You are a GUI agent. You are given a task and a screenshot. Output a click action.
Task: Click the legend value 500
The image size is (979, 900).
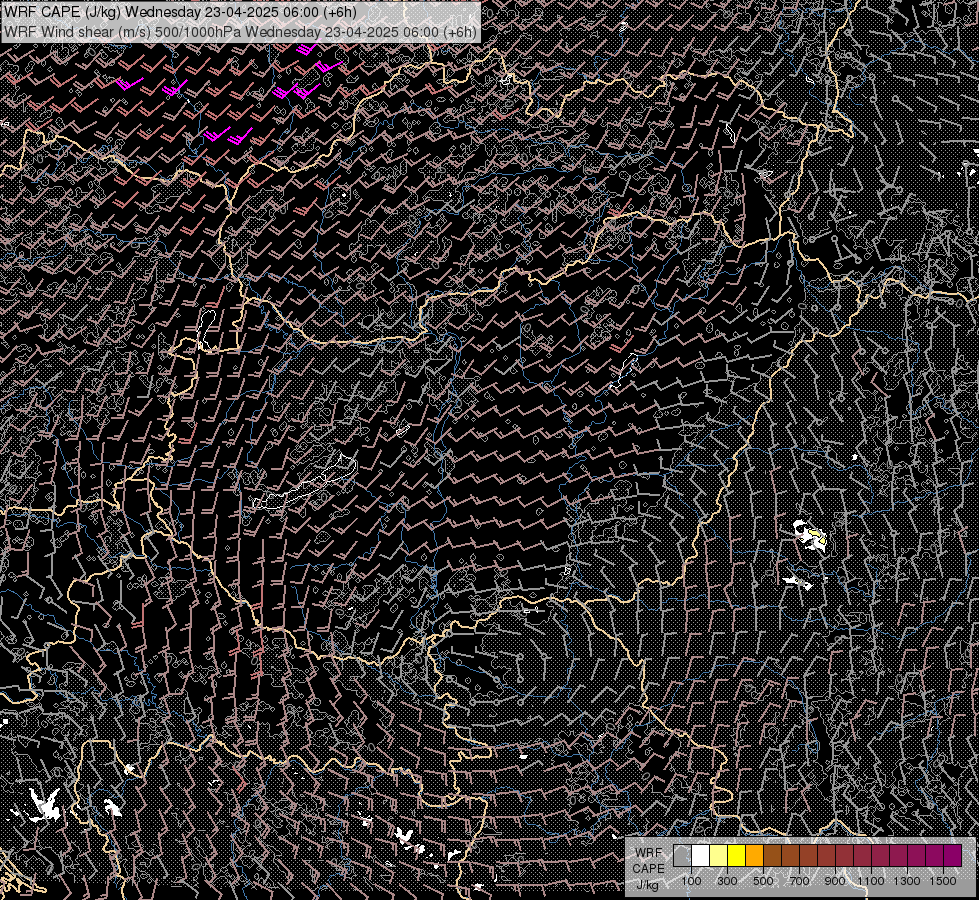pos(763,881)
